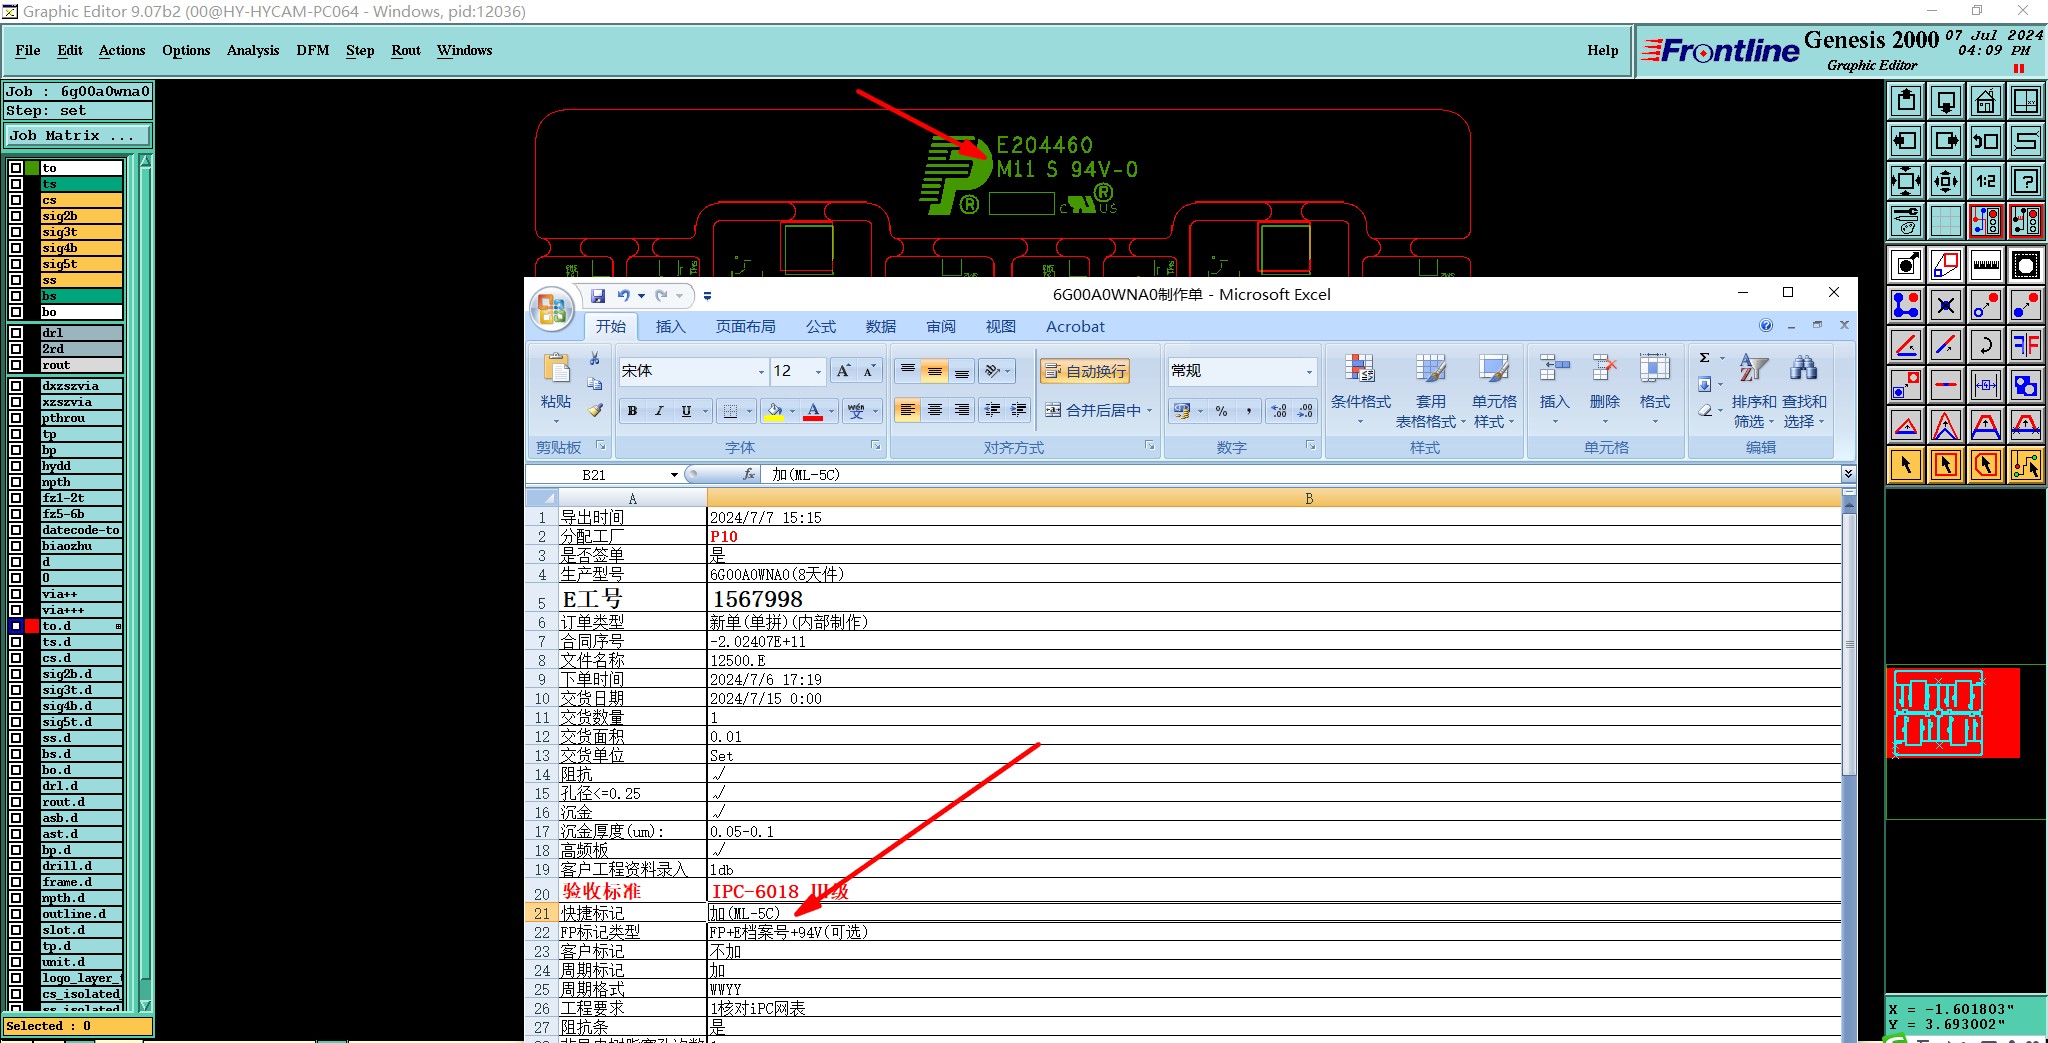This screenshot has width=2048, height=1043.
Task: Switch to the 插入 ribbon tab
Action: (x=670, y=327)
